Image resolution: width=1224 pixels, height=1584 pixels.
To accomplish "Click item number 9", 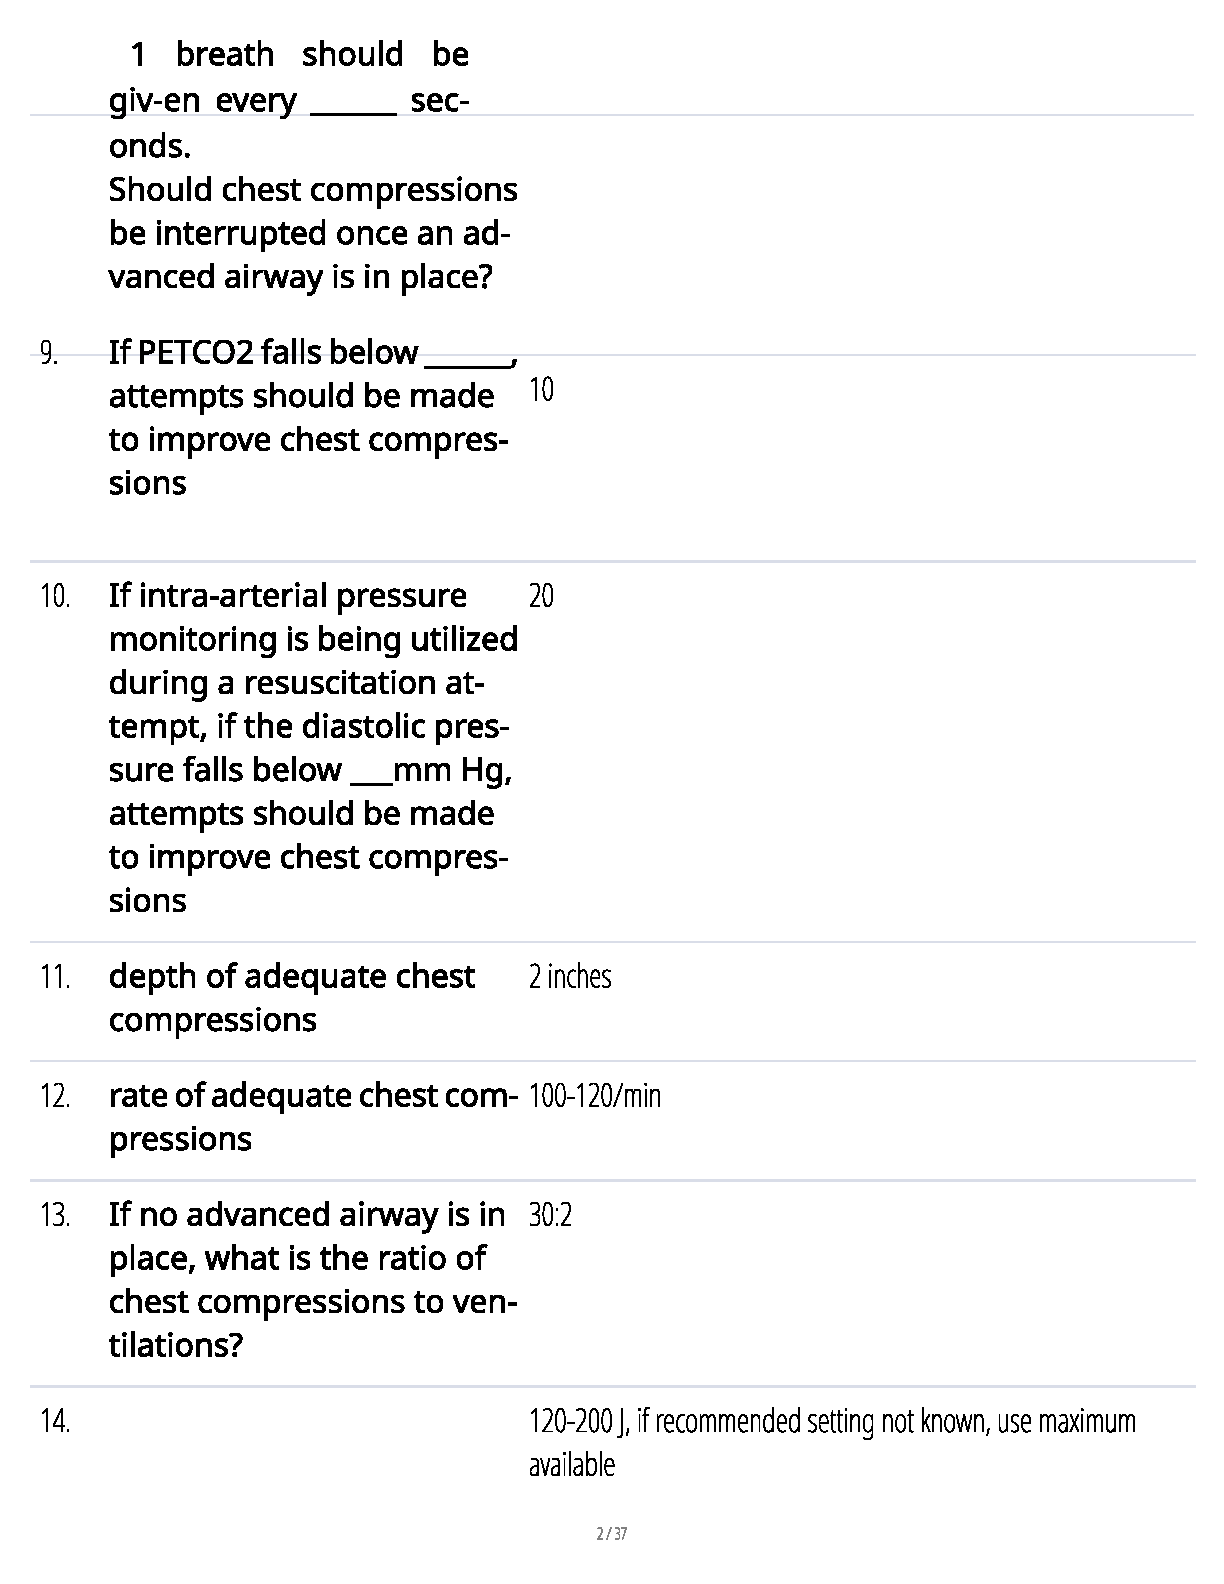I will (x=50, y=352).
